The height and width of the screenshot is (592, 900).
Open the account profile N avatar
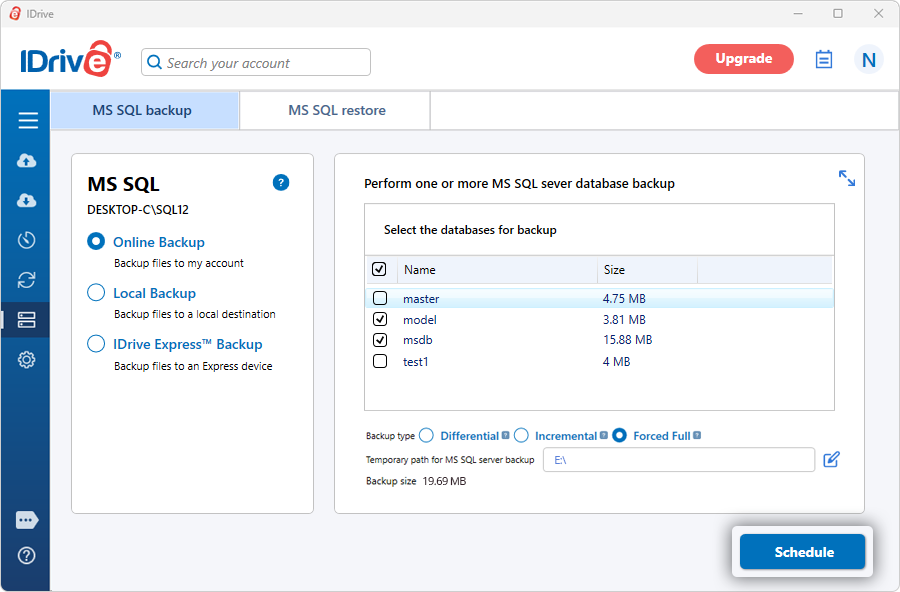[x=868, y=59]
